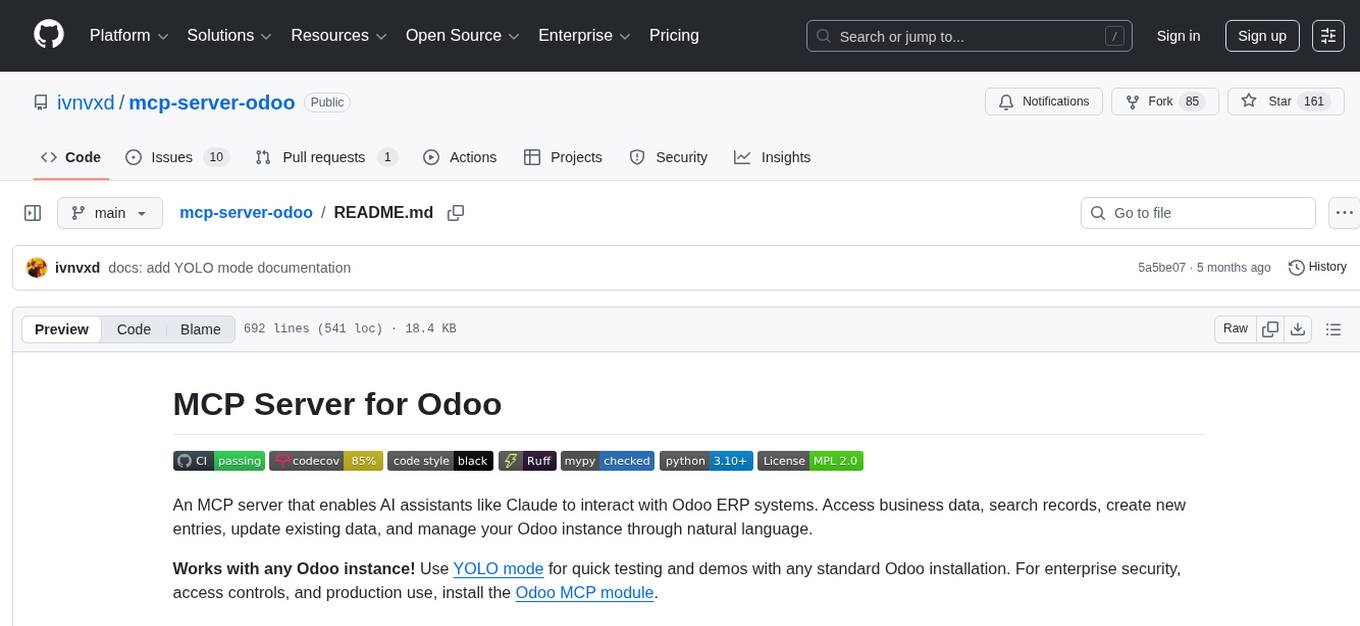Open the Odoo MCP module link
Image resolution: width=1360 pixels, height=626 pixels.
point(584,592)
